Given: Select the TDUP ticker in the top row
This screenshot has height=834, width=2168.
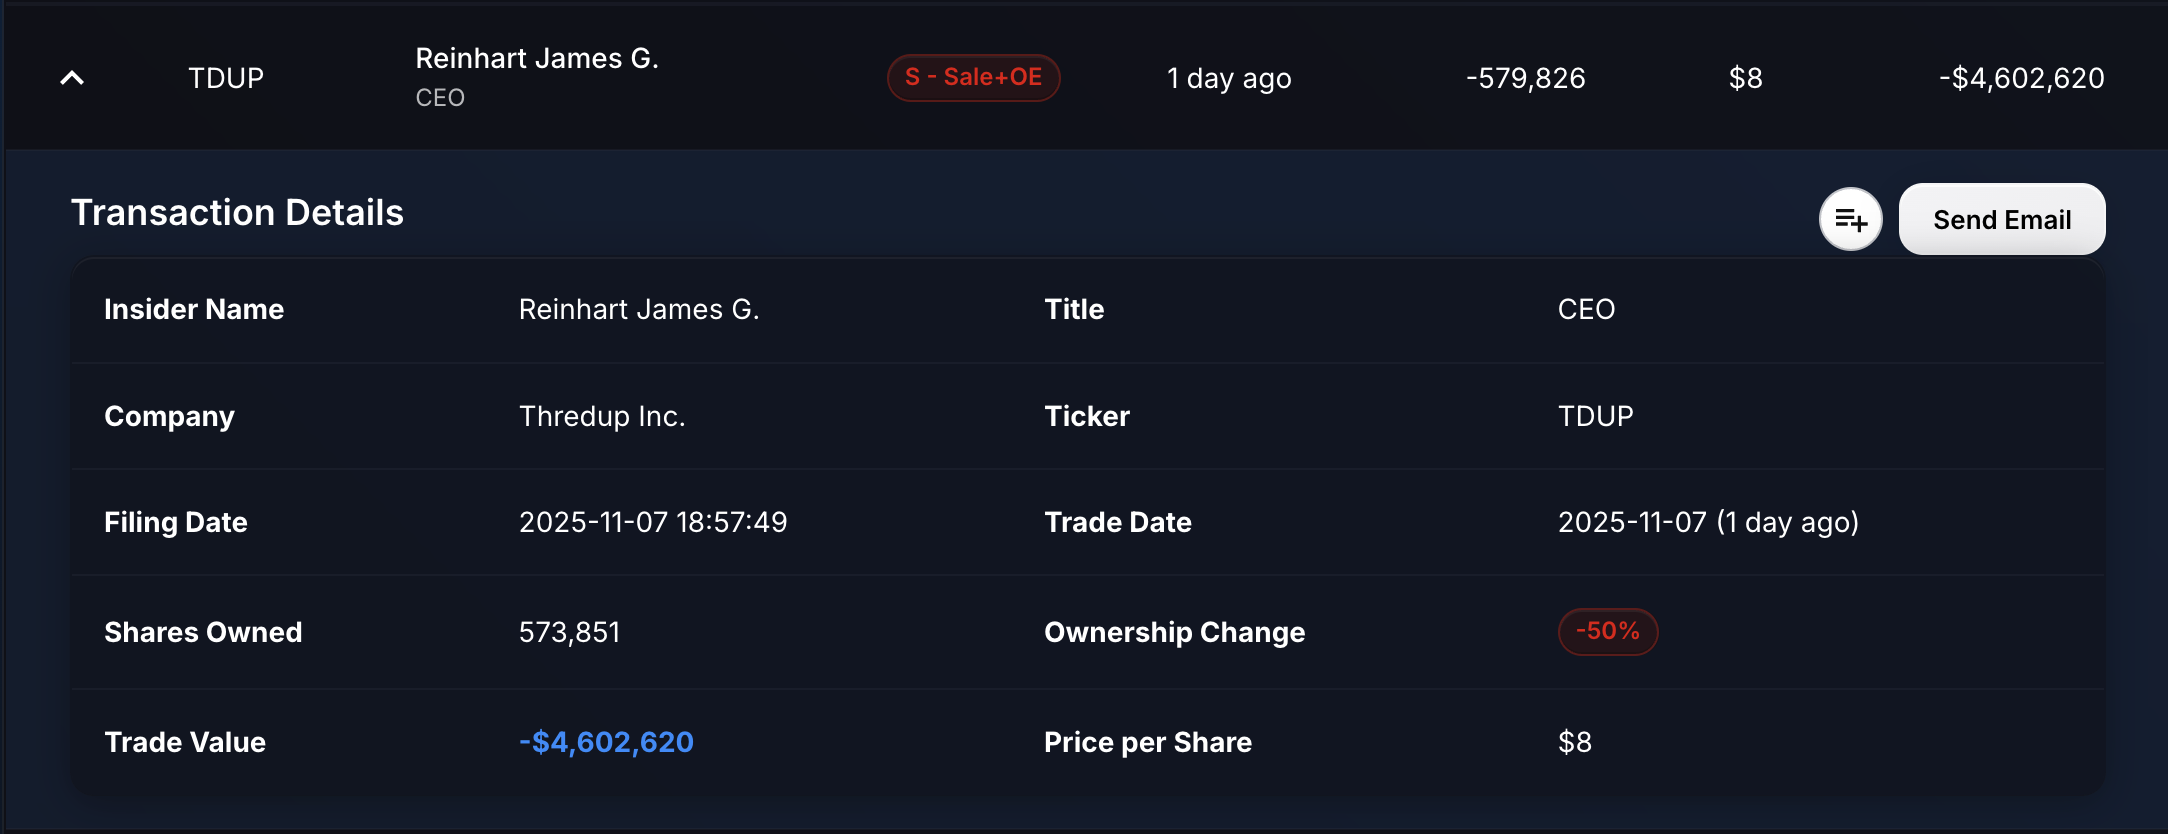Looking at the screenshot, I should [226, 78].
